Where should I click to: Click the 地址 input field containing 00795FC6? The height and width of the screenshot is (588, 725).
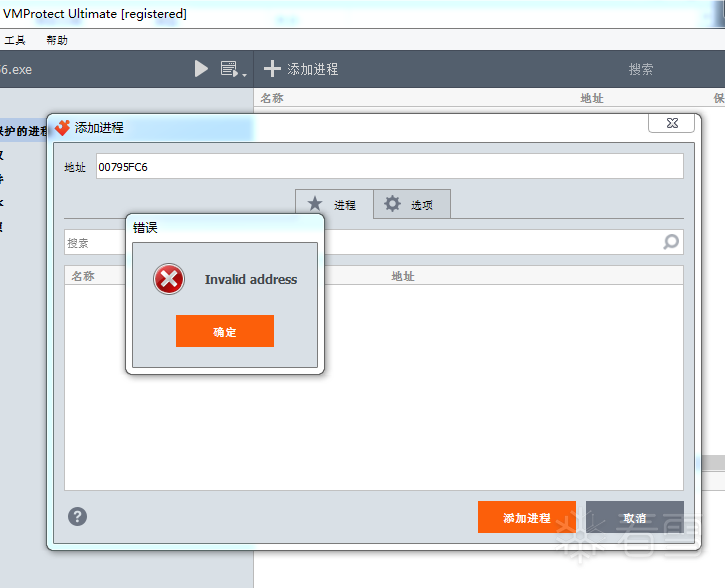coord(389,166)
